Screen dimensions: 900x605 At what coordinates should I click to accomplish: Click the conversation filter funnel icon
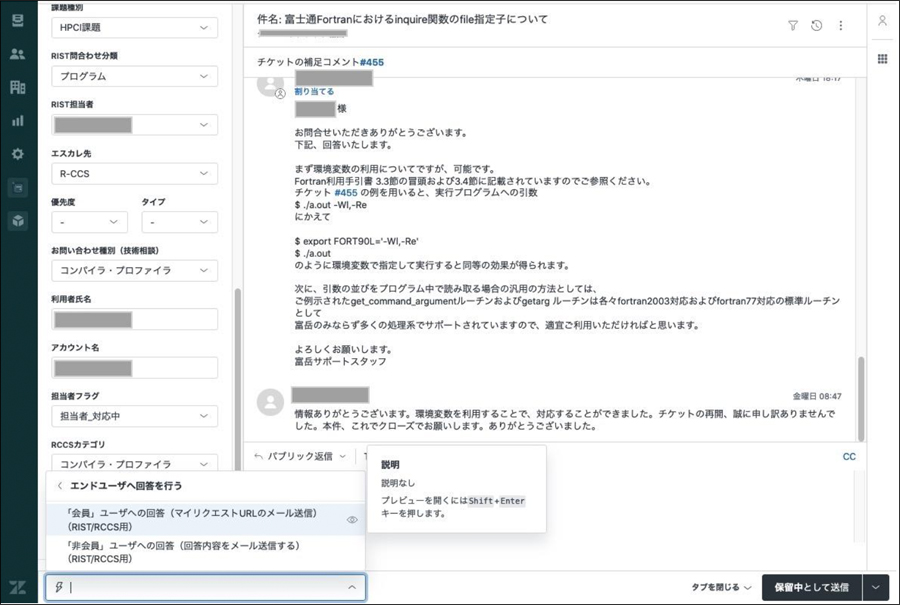pos(793,25)
